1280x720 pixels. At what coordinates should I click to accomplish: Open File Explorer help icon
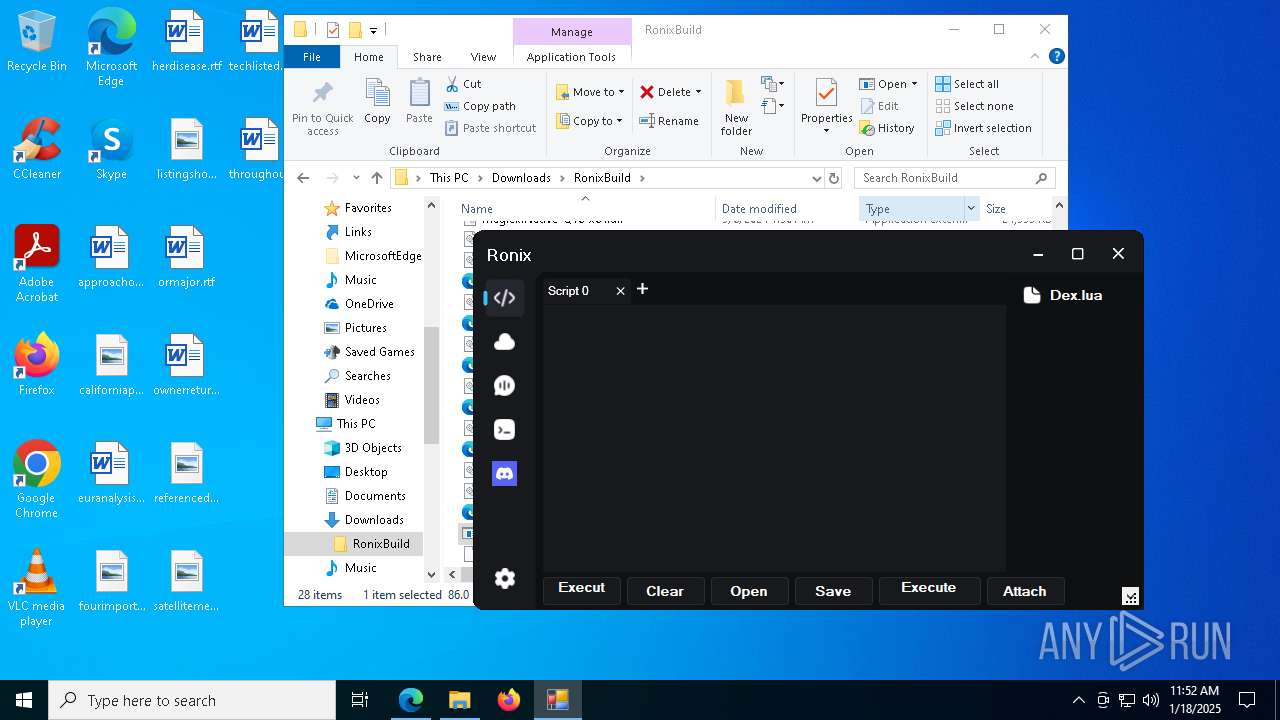[x=1056, y=57]
